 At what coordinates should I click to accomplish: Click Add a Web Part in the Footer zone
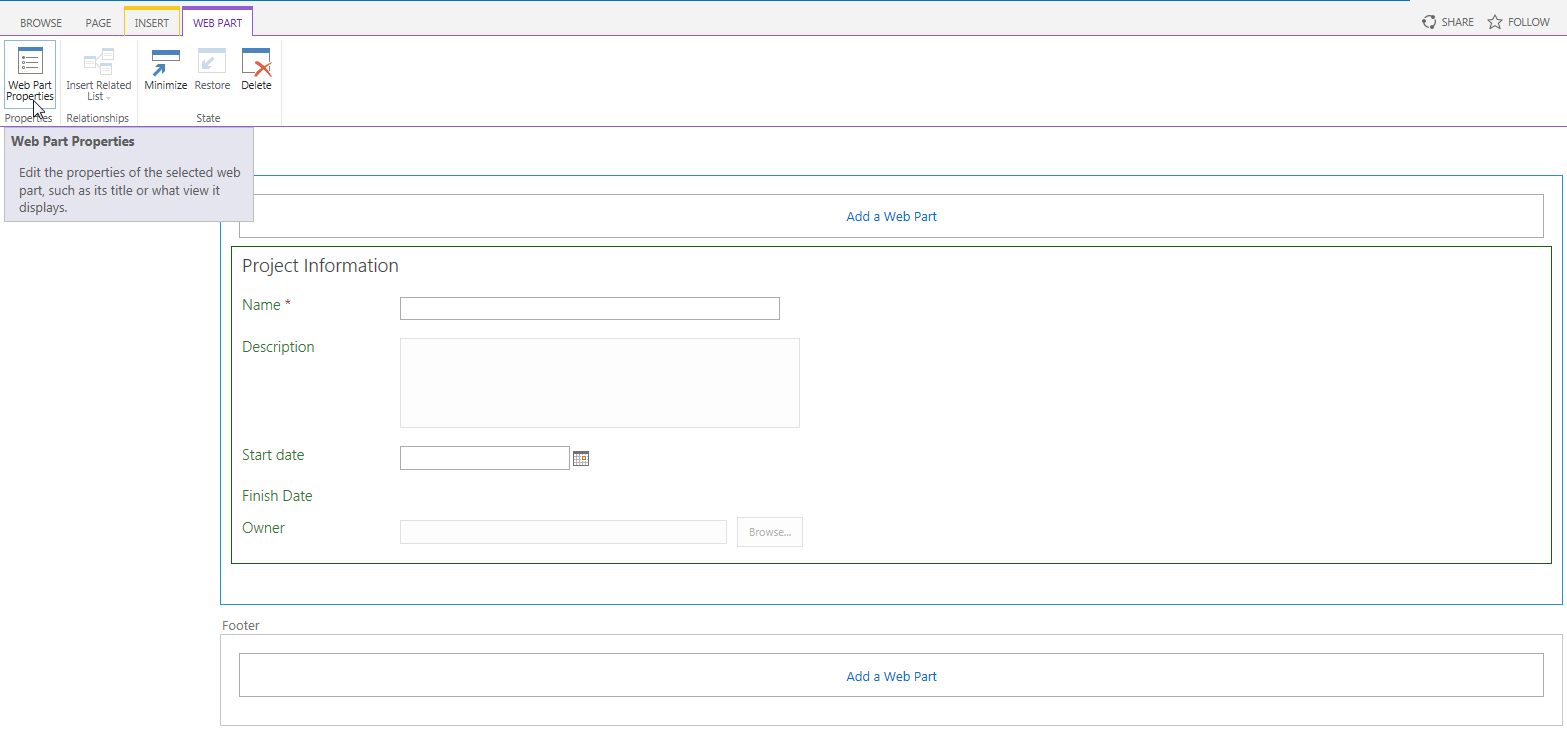click(890, 675)
